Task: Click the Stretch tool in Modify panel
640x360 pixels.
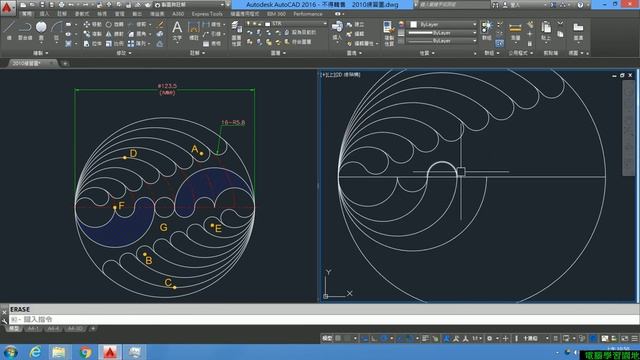Action: pyautogui.click(x=92, y=43)
